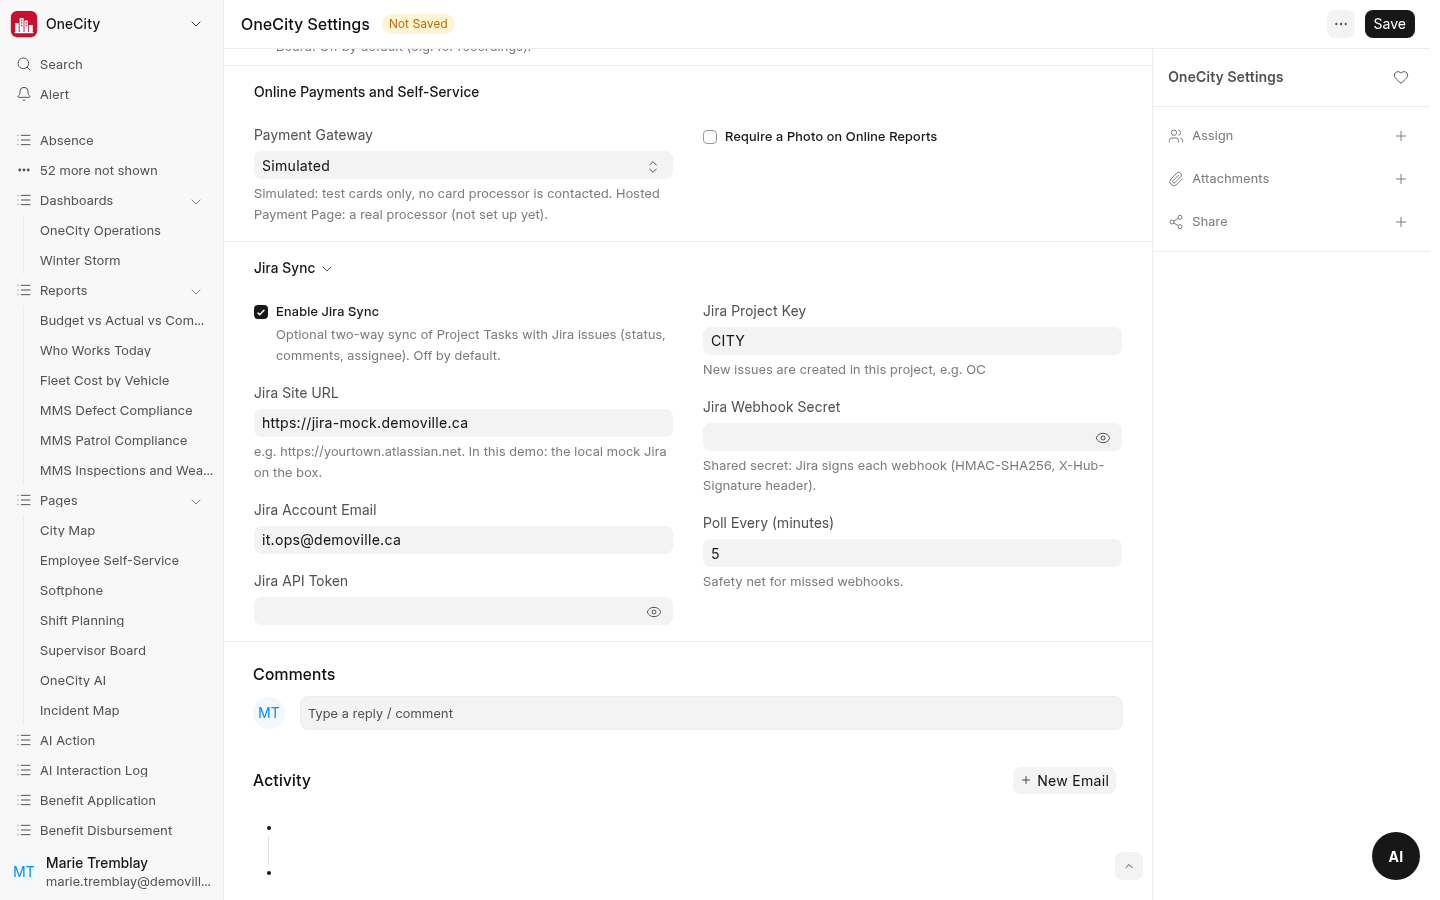Add an assignee with the Assign plus icon

click(x=1401, y=136)
